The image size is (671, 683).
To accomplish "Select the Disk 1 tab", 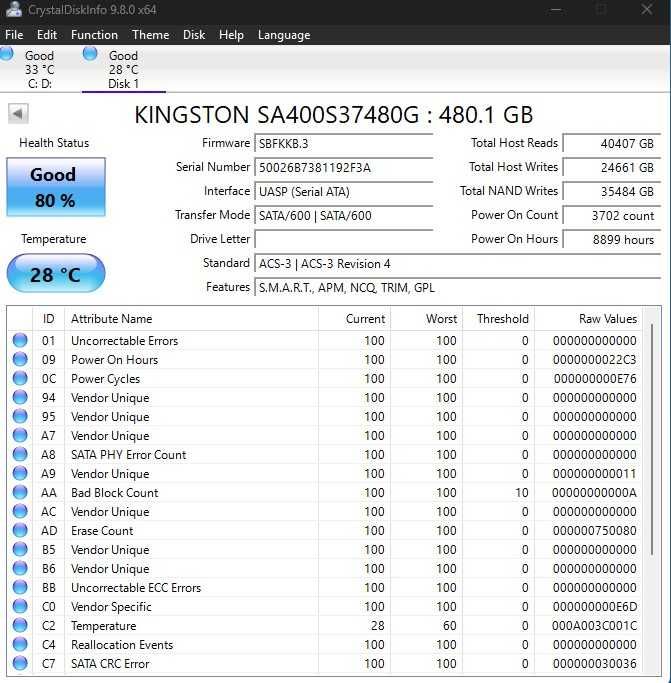I will (x=124, y=69).
